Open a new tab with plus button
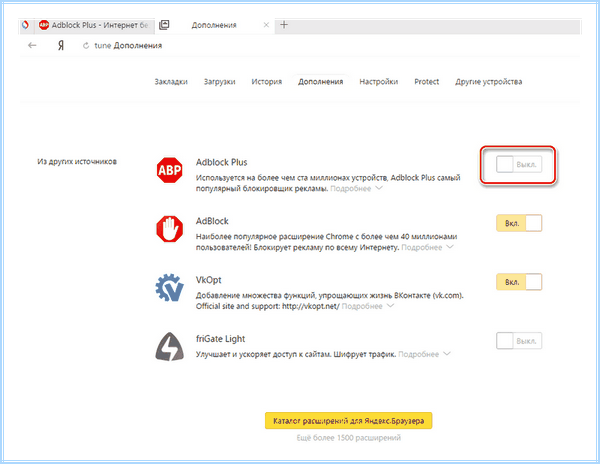 [284, 25]
